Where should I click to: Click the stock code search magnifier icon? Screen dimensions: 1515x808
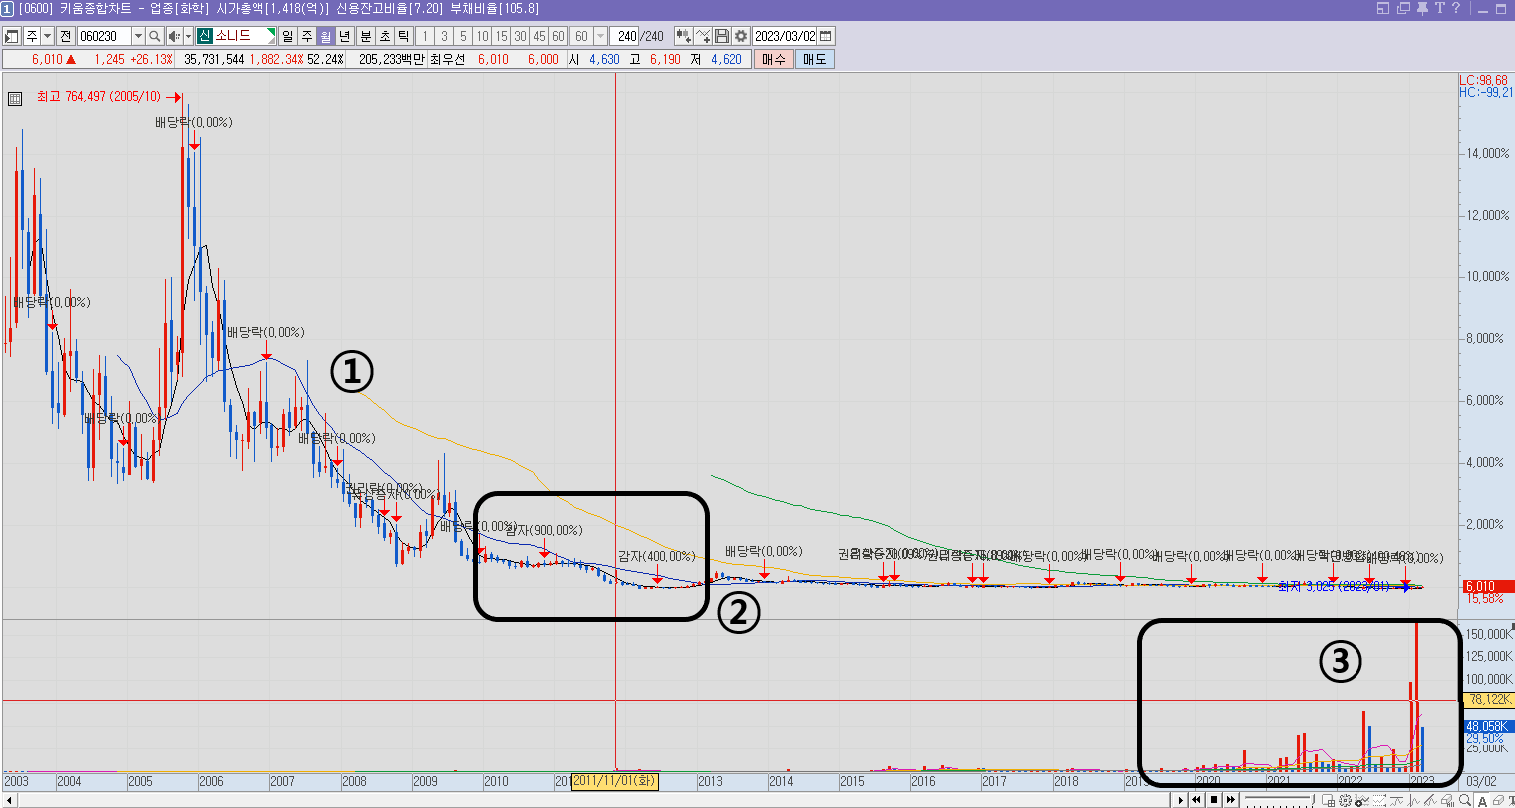tap(155, 36)
